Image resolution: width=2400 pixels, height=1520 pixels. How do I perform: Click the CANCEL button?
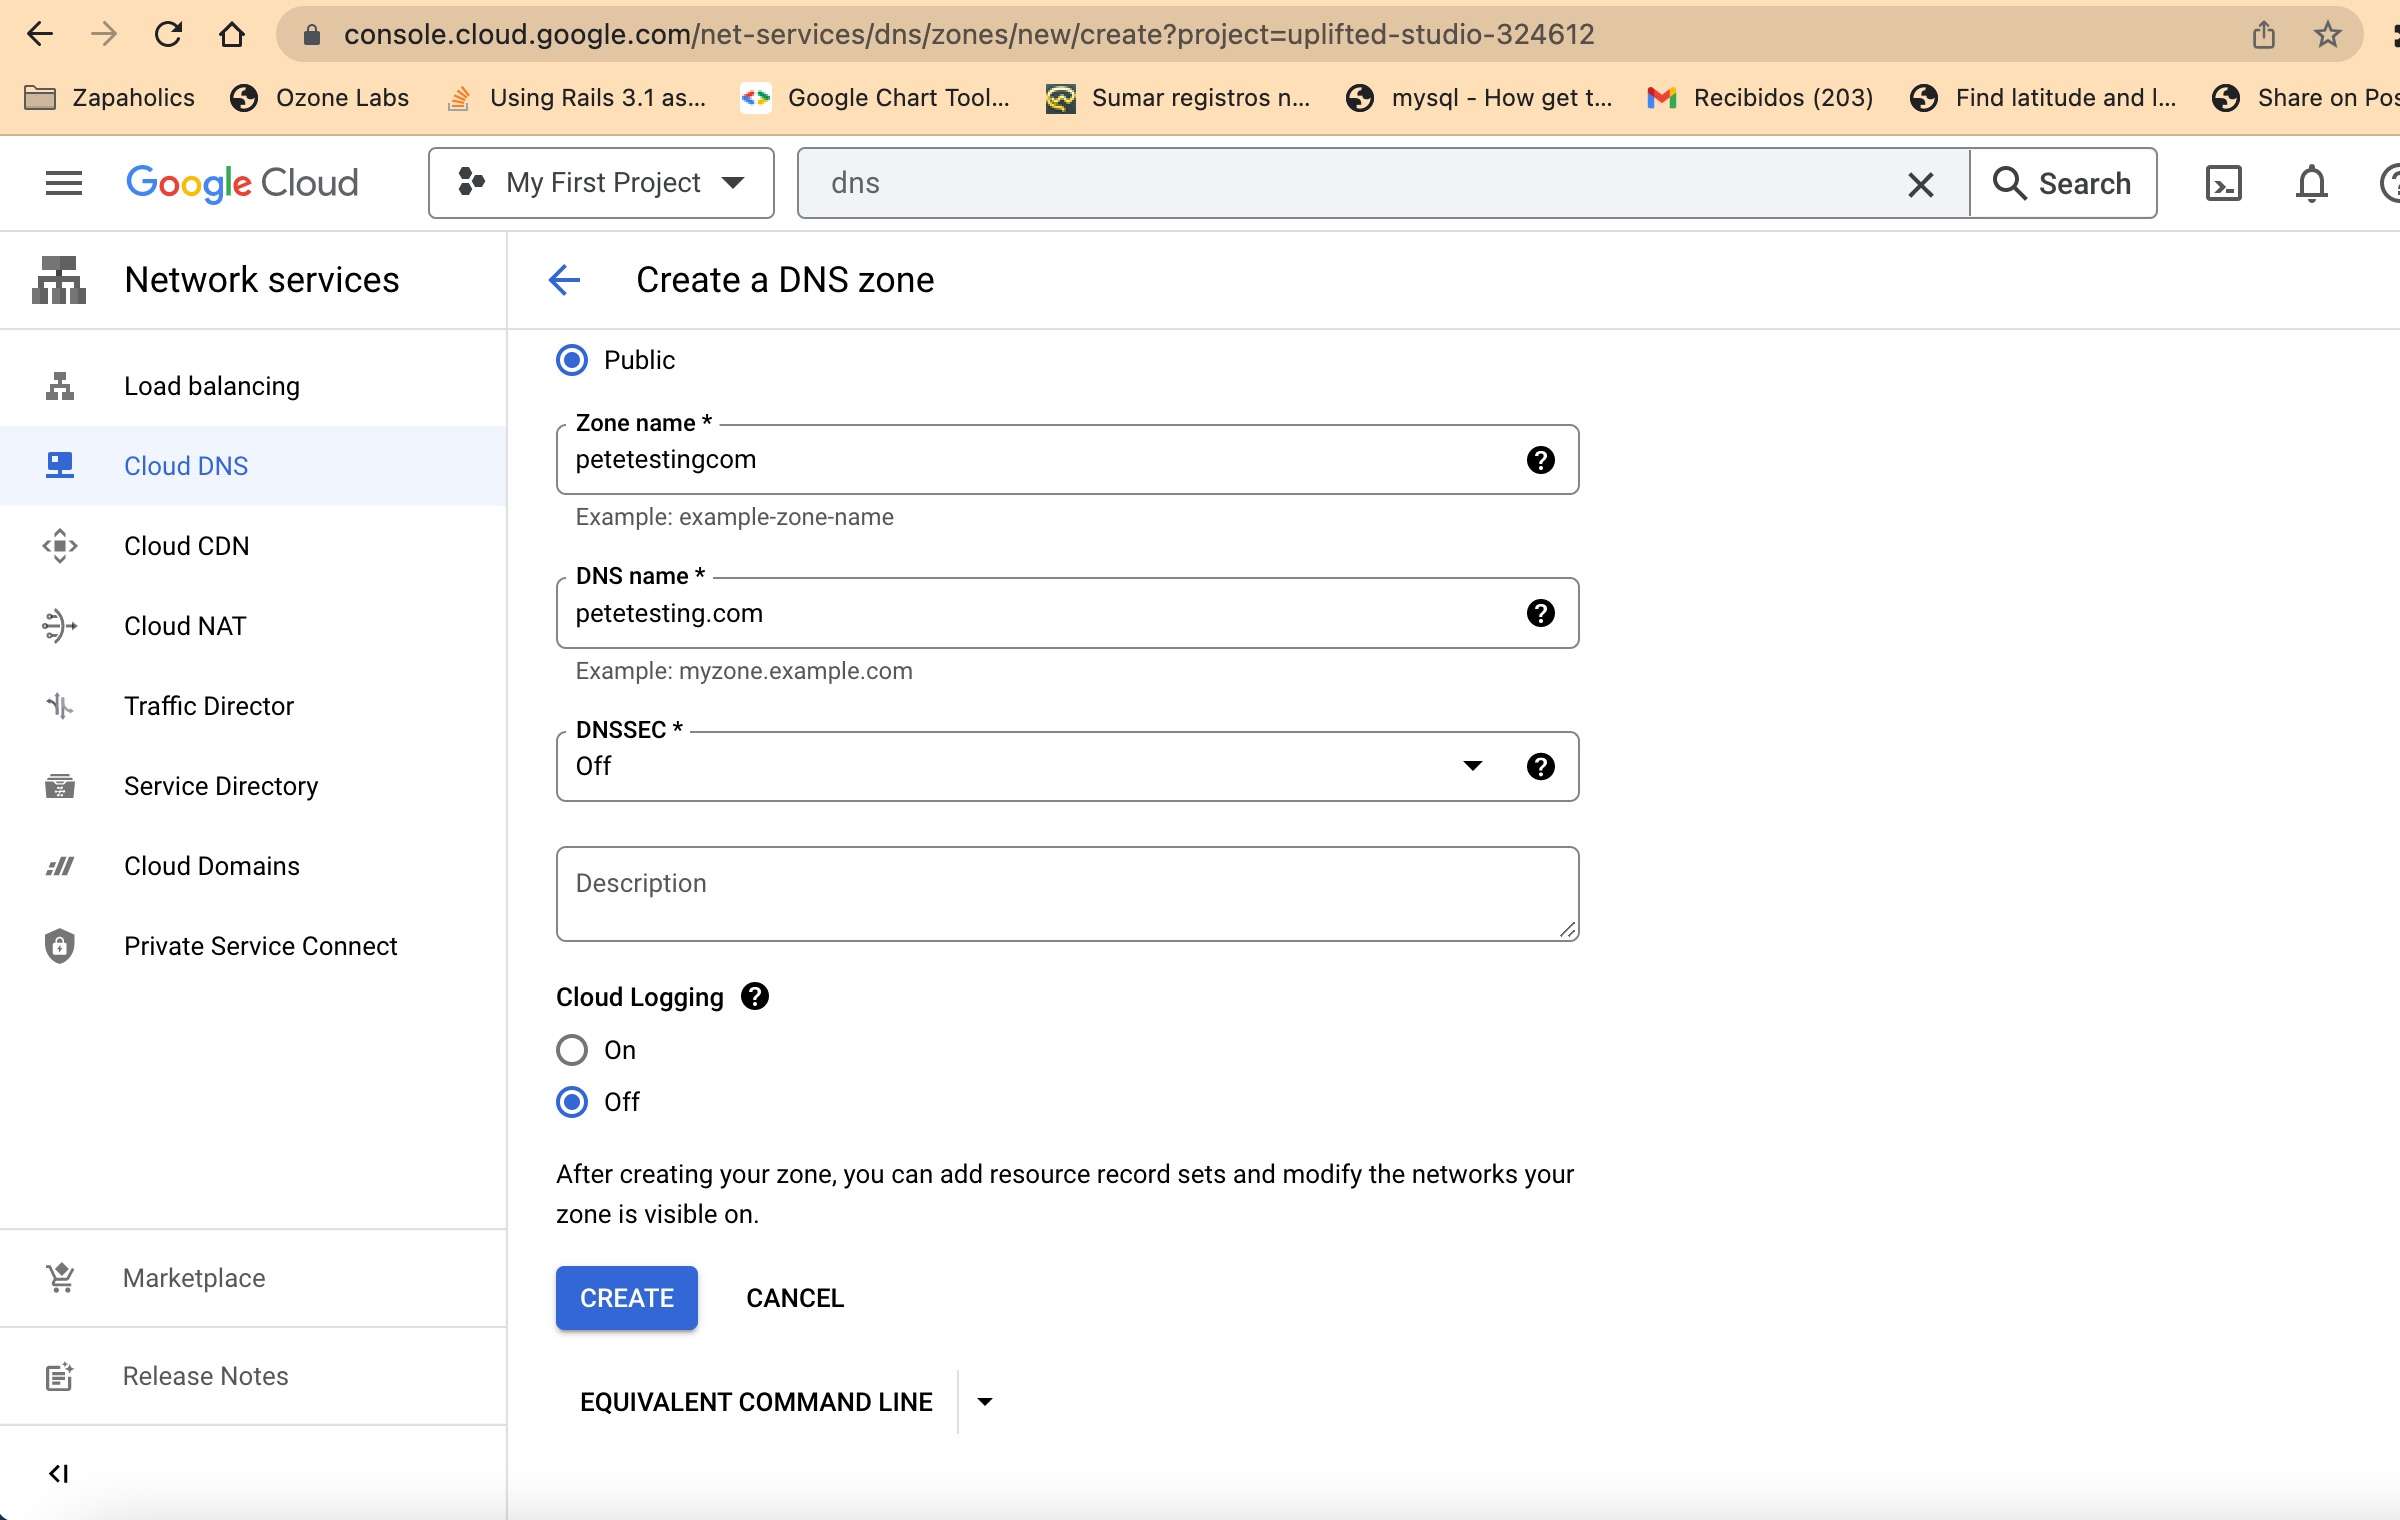pyautogui.click(x=795, y=1298)
